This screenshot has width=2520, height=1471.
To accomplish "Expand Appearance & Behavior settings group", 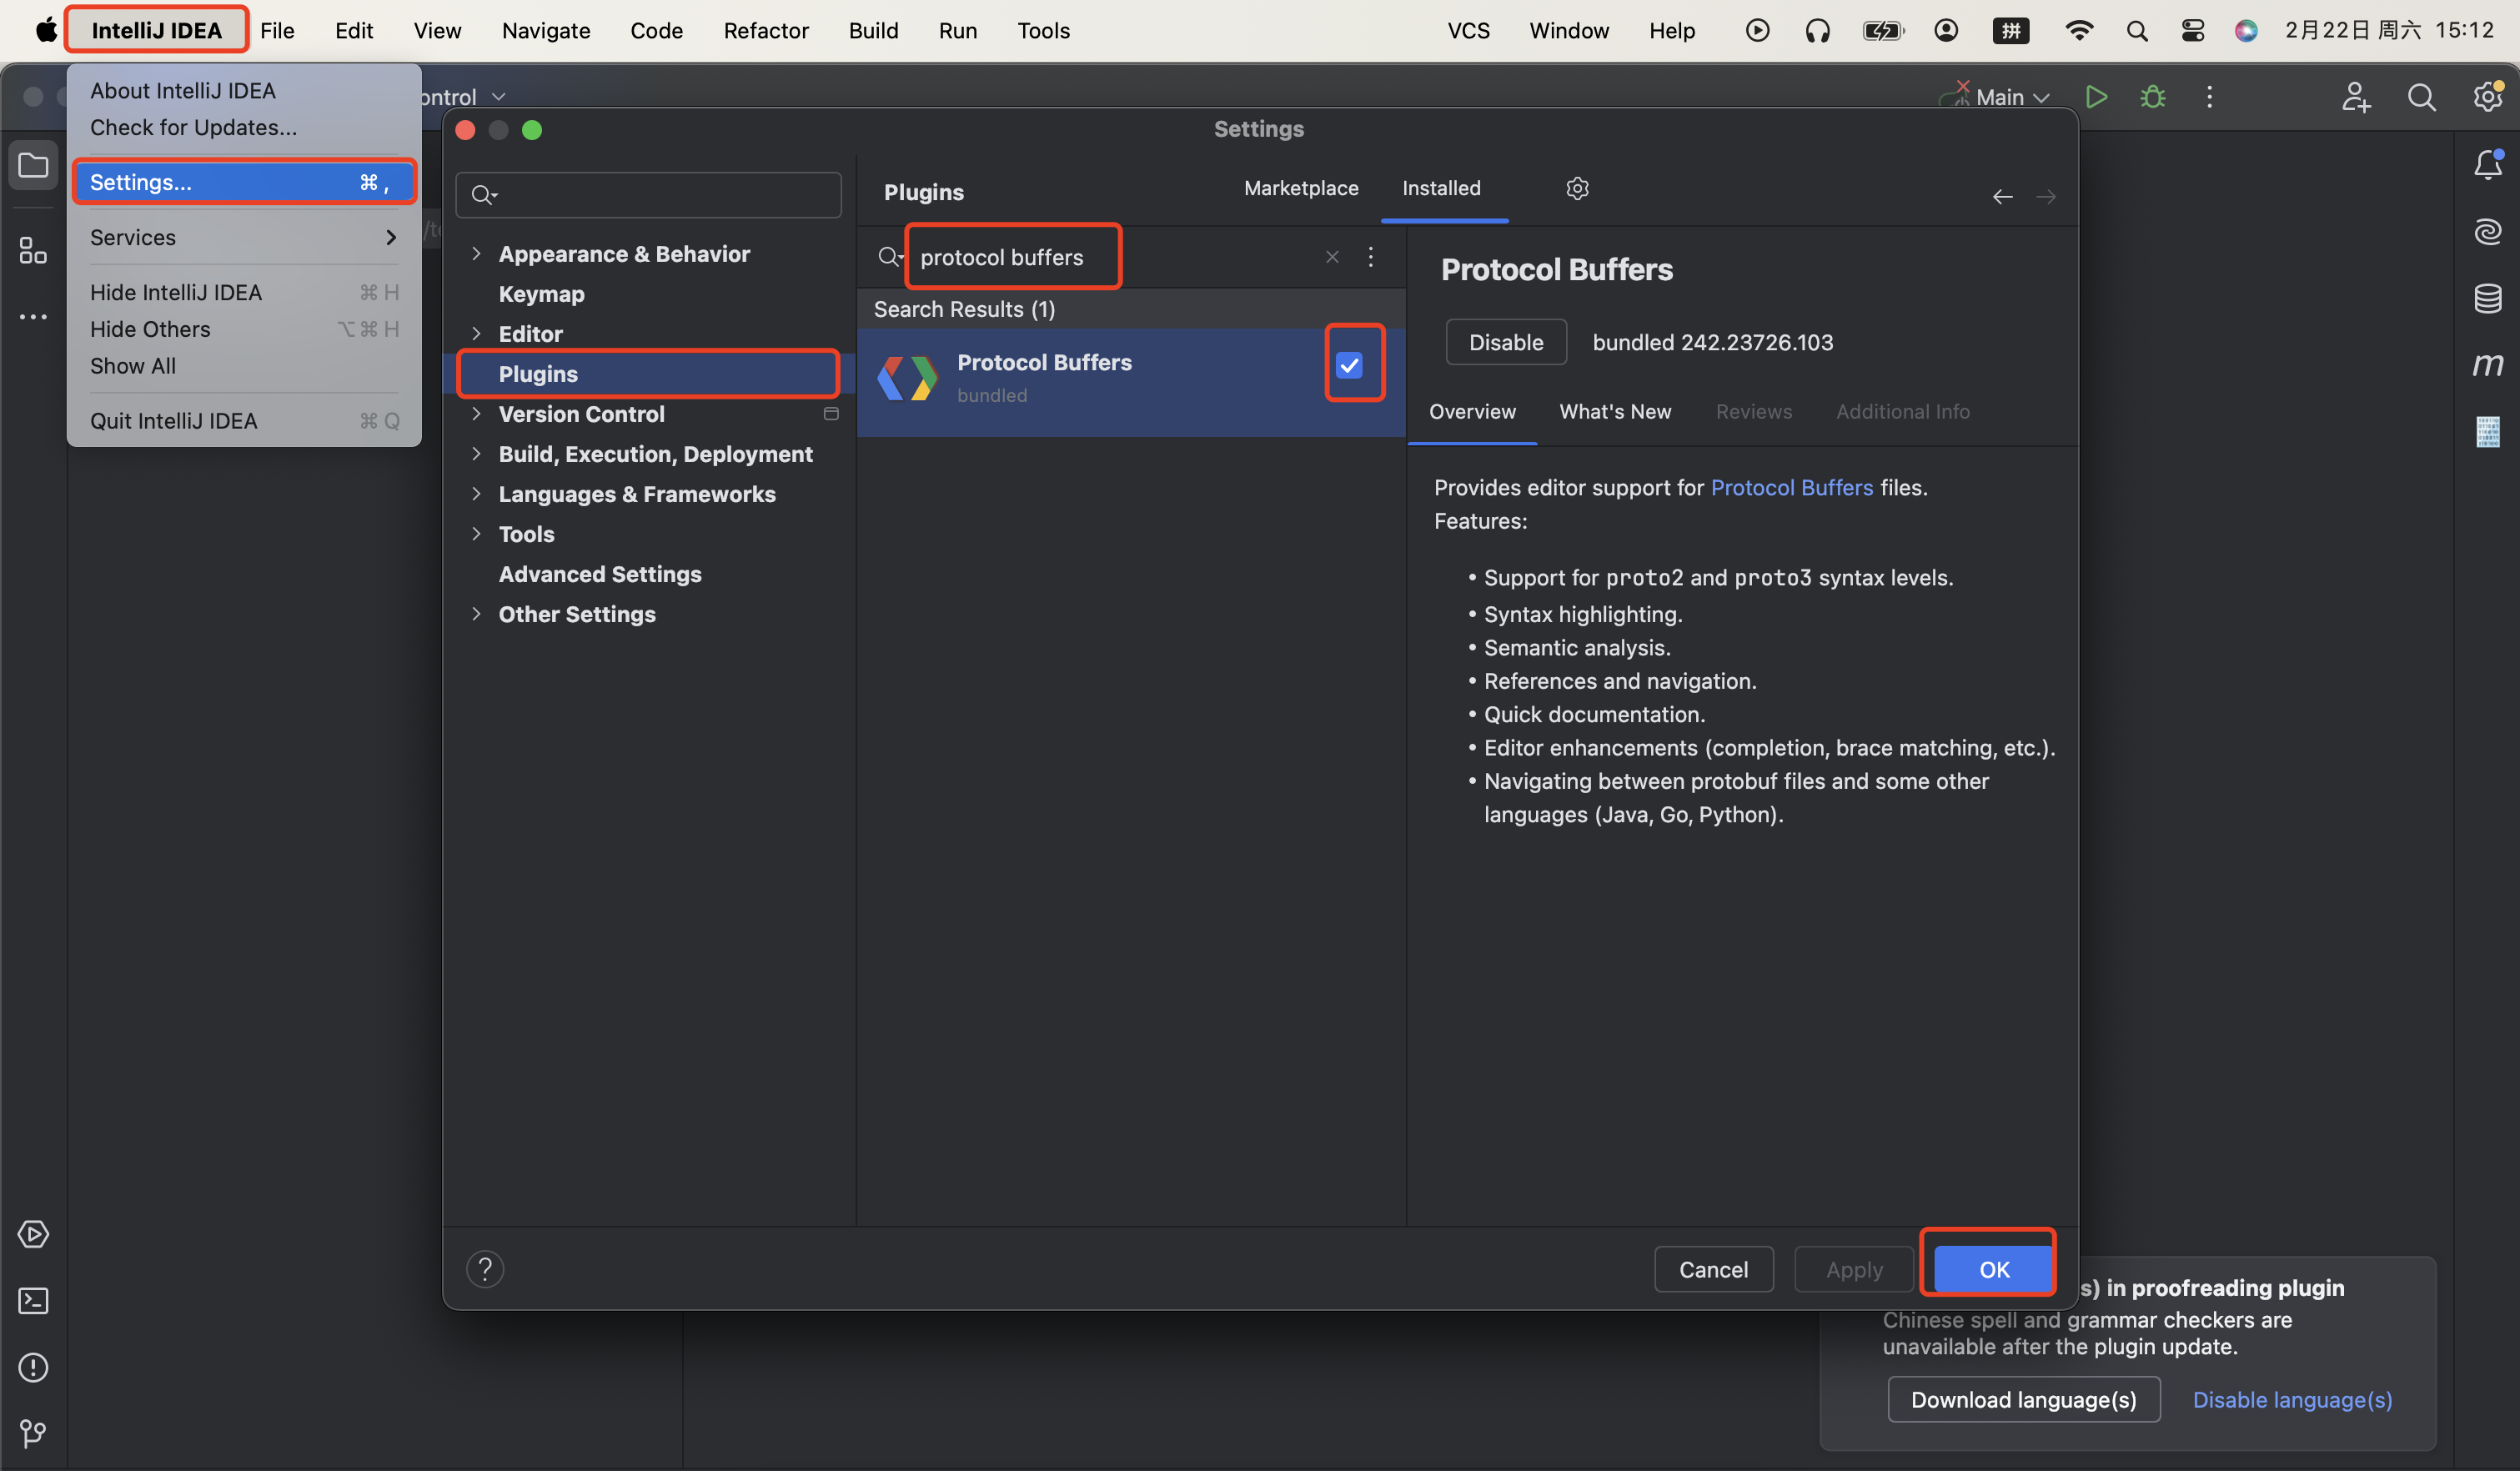I will [x=476, y=254].
